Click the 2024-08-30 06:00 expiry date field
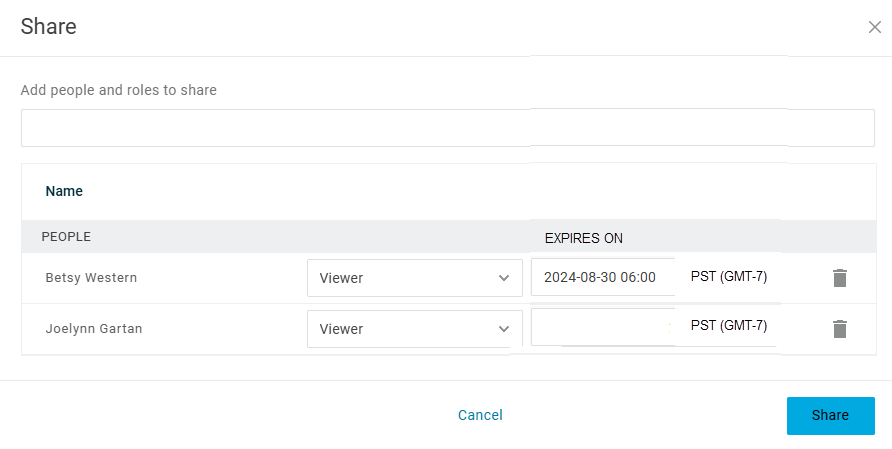 pyautogui.click(x=600, y=278)
